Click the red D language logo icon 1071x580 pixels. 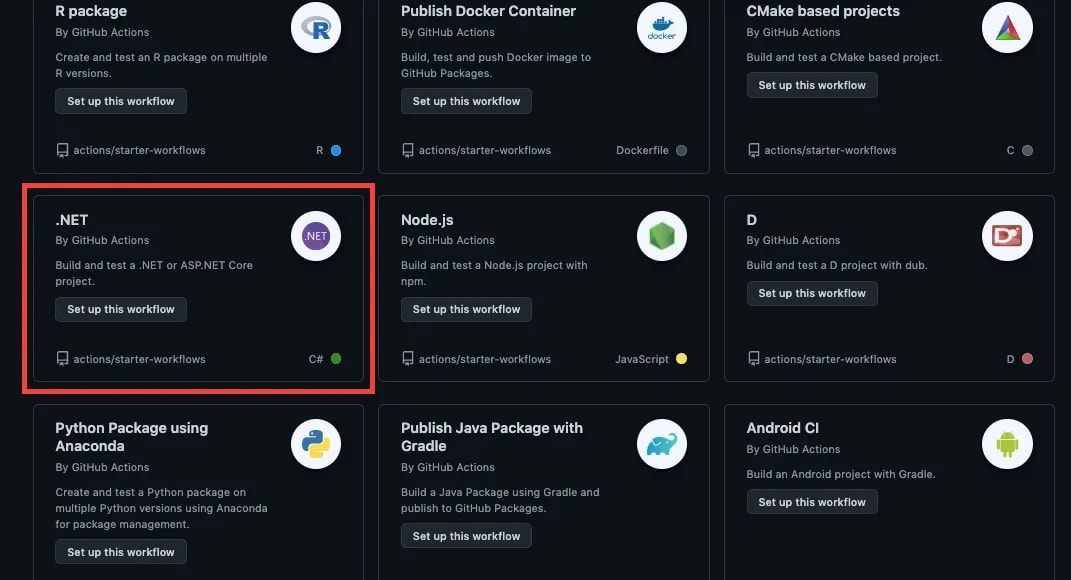[1007, 236]
